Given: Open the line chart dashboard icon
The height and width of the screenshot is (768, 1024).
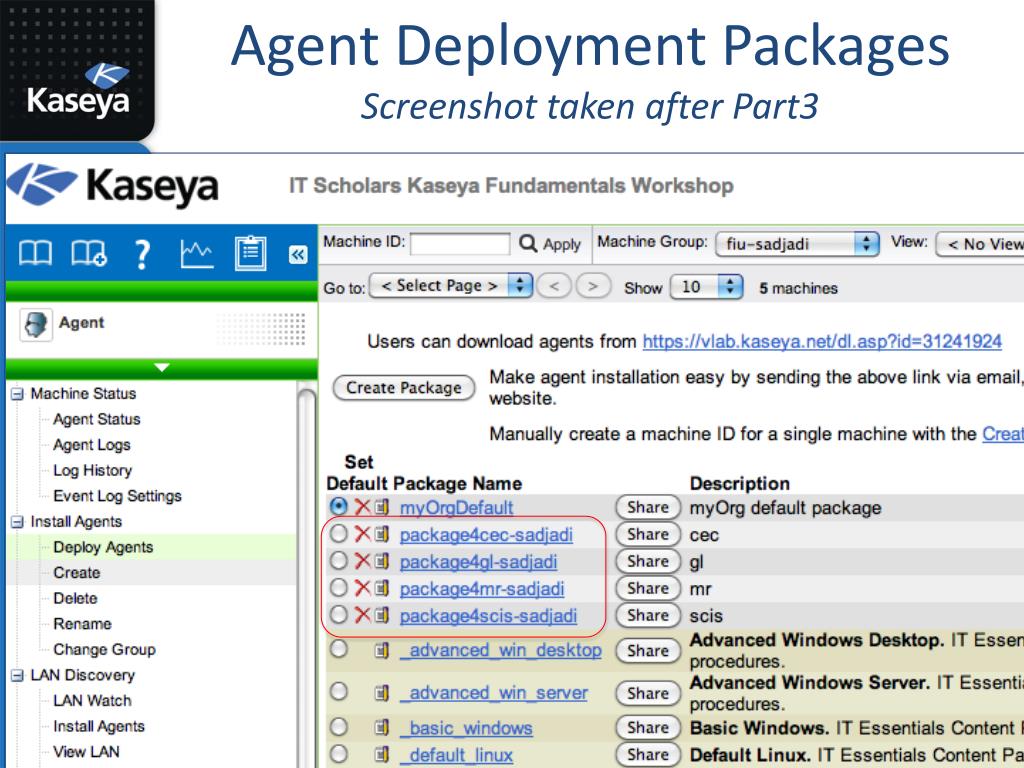Looking at the screenshot, I should click(197, 253).
